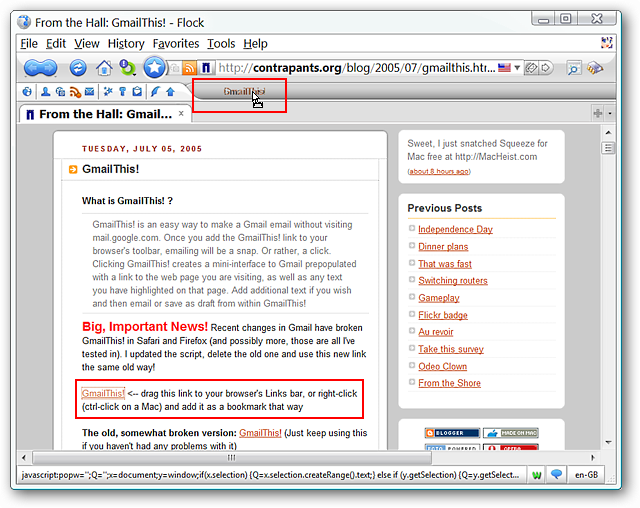Open the Favorites menu

[175, 43]
